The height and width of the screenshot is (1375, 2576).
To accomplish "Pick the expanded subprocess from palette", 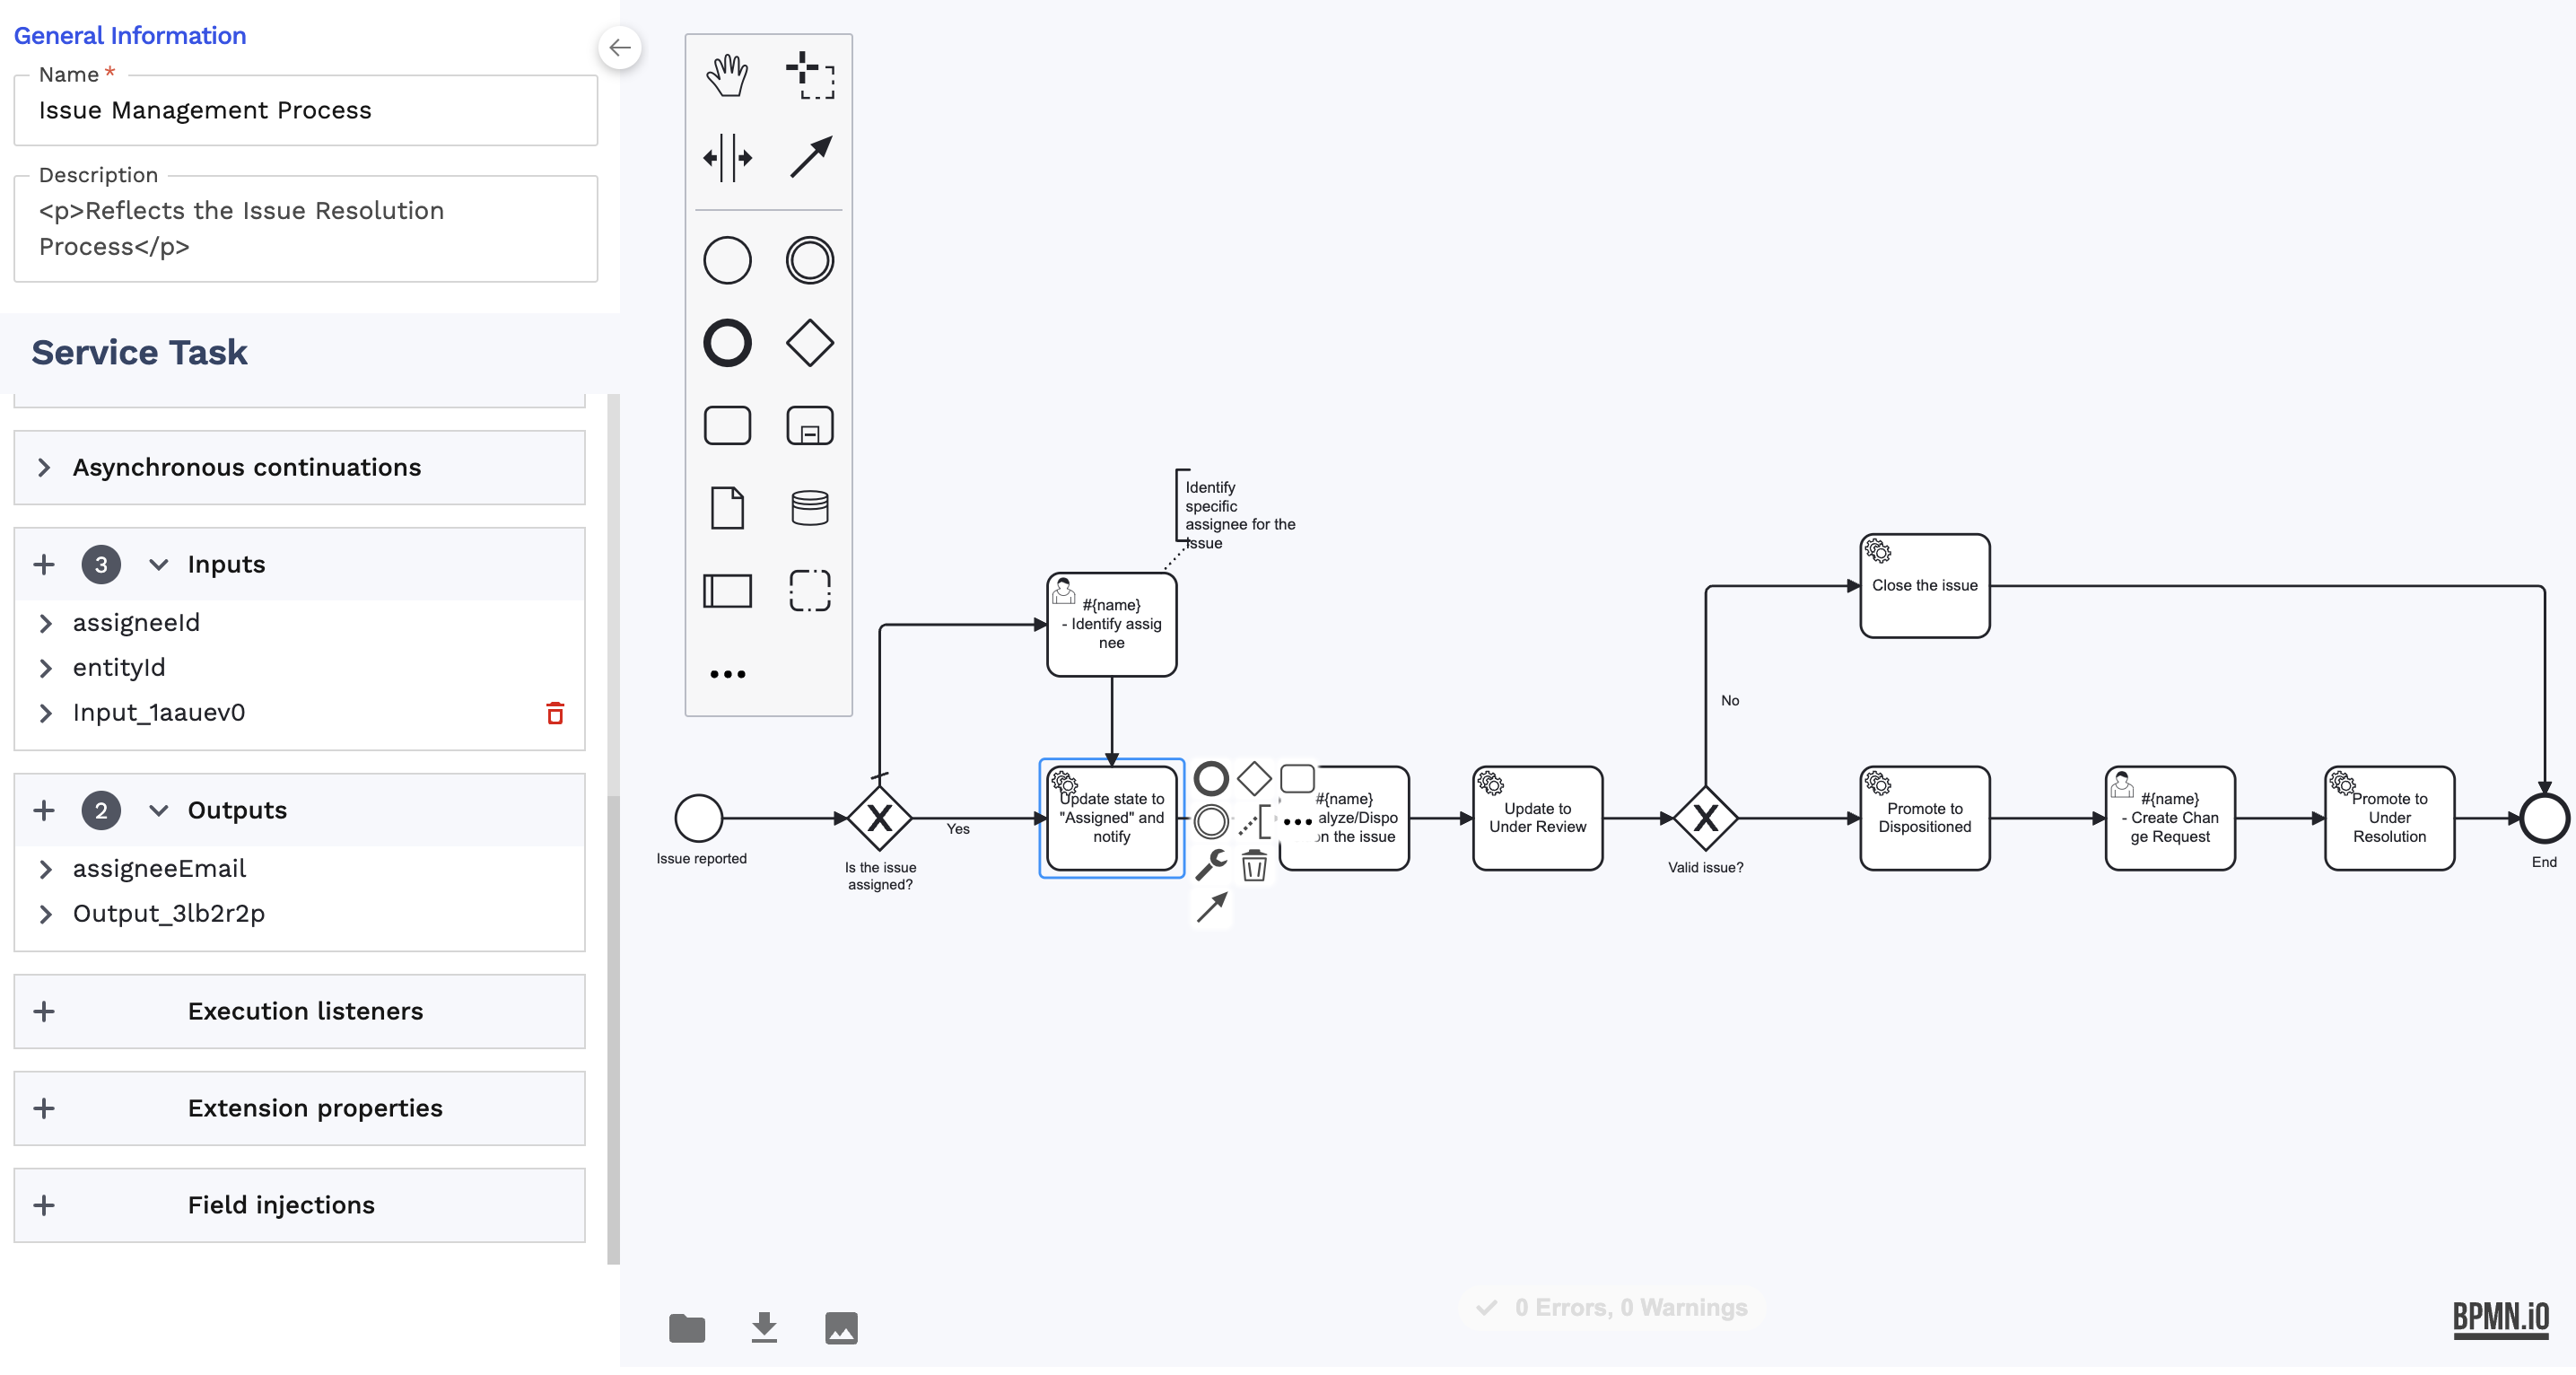I will click(x=810, y=425).
